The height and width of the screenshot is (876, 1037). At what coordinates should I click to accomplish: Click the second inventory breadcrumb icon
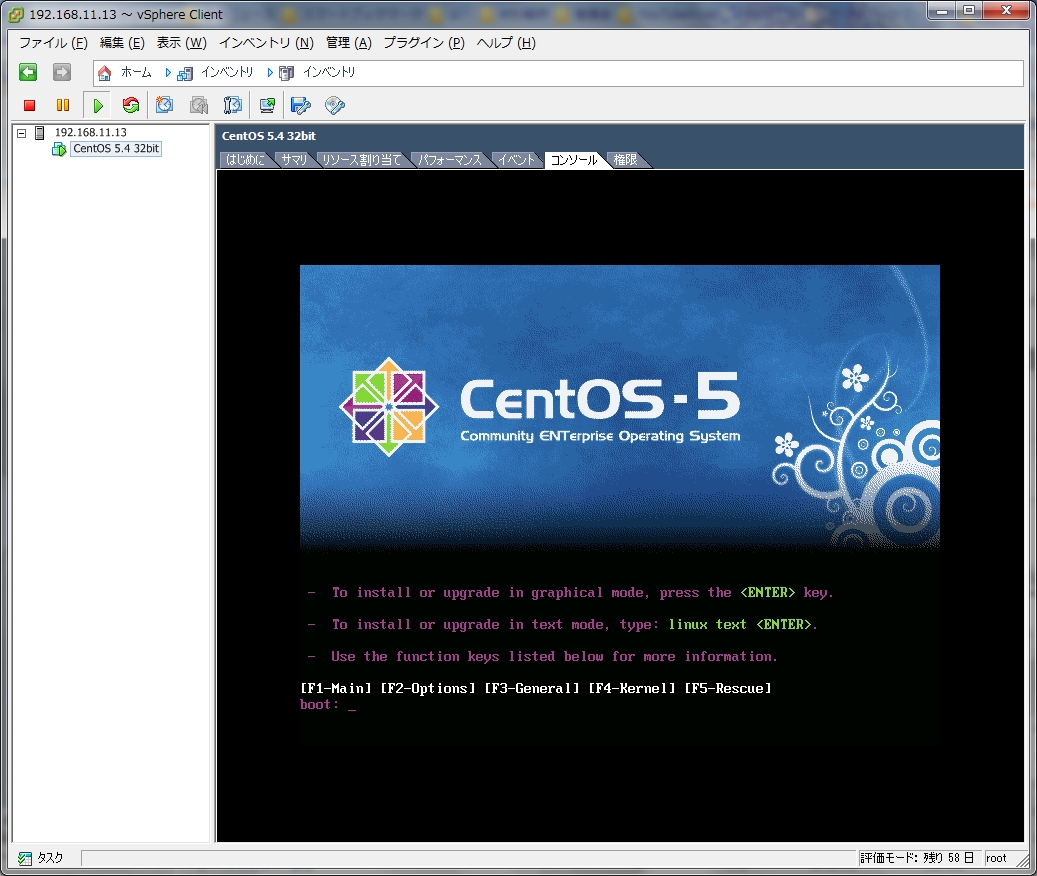286,73
